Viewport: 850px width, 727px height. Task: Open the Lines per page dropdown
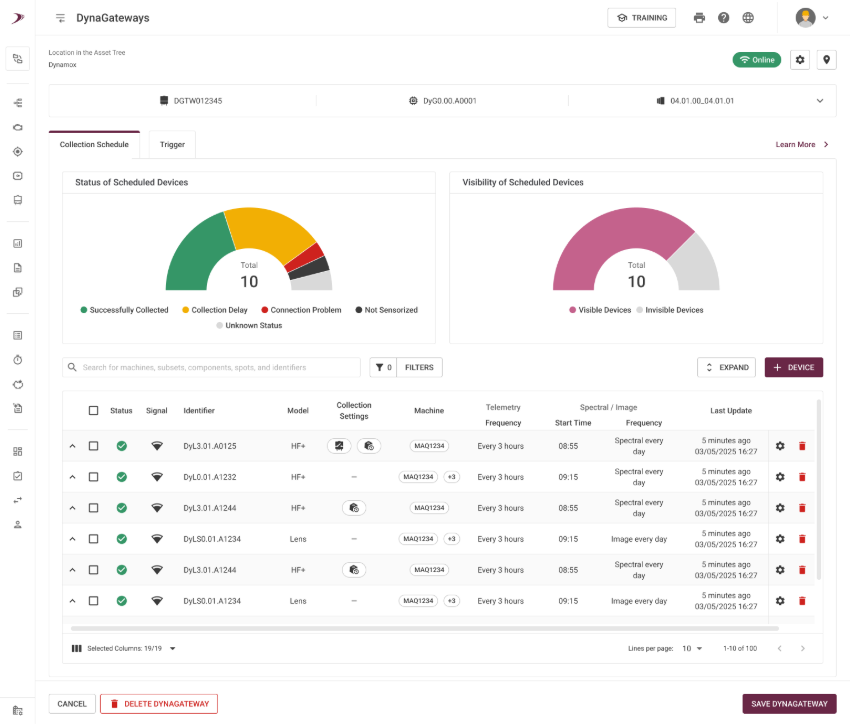(692, 649)
